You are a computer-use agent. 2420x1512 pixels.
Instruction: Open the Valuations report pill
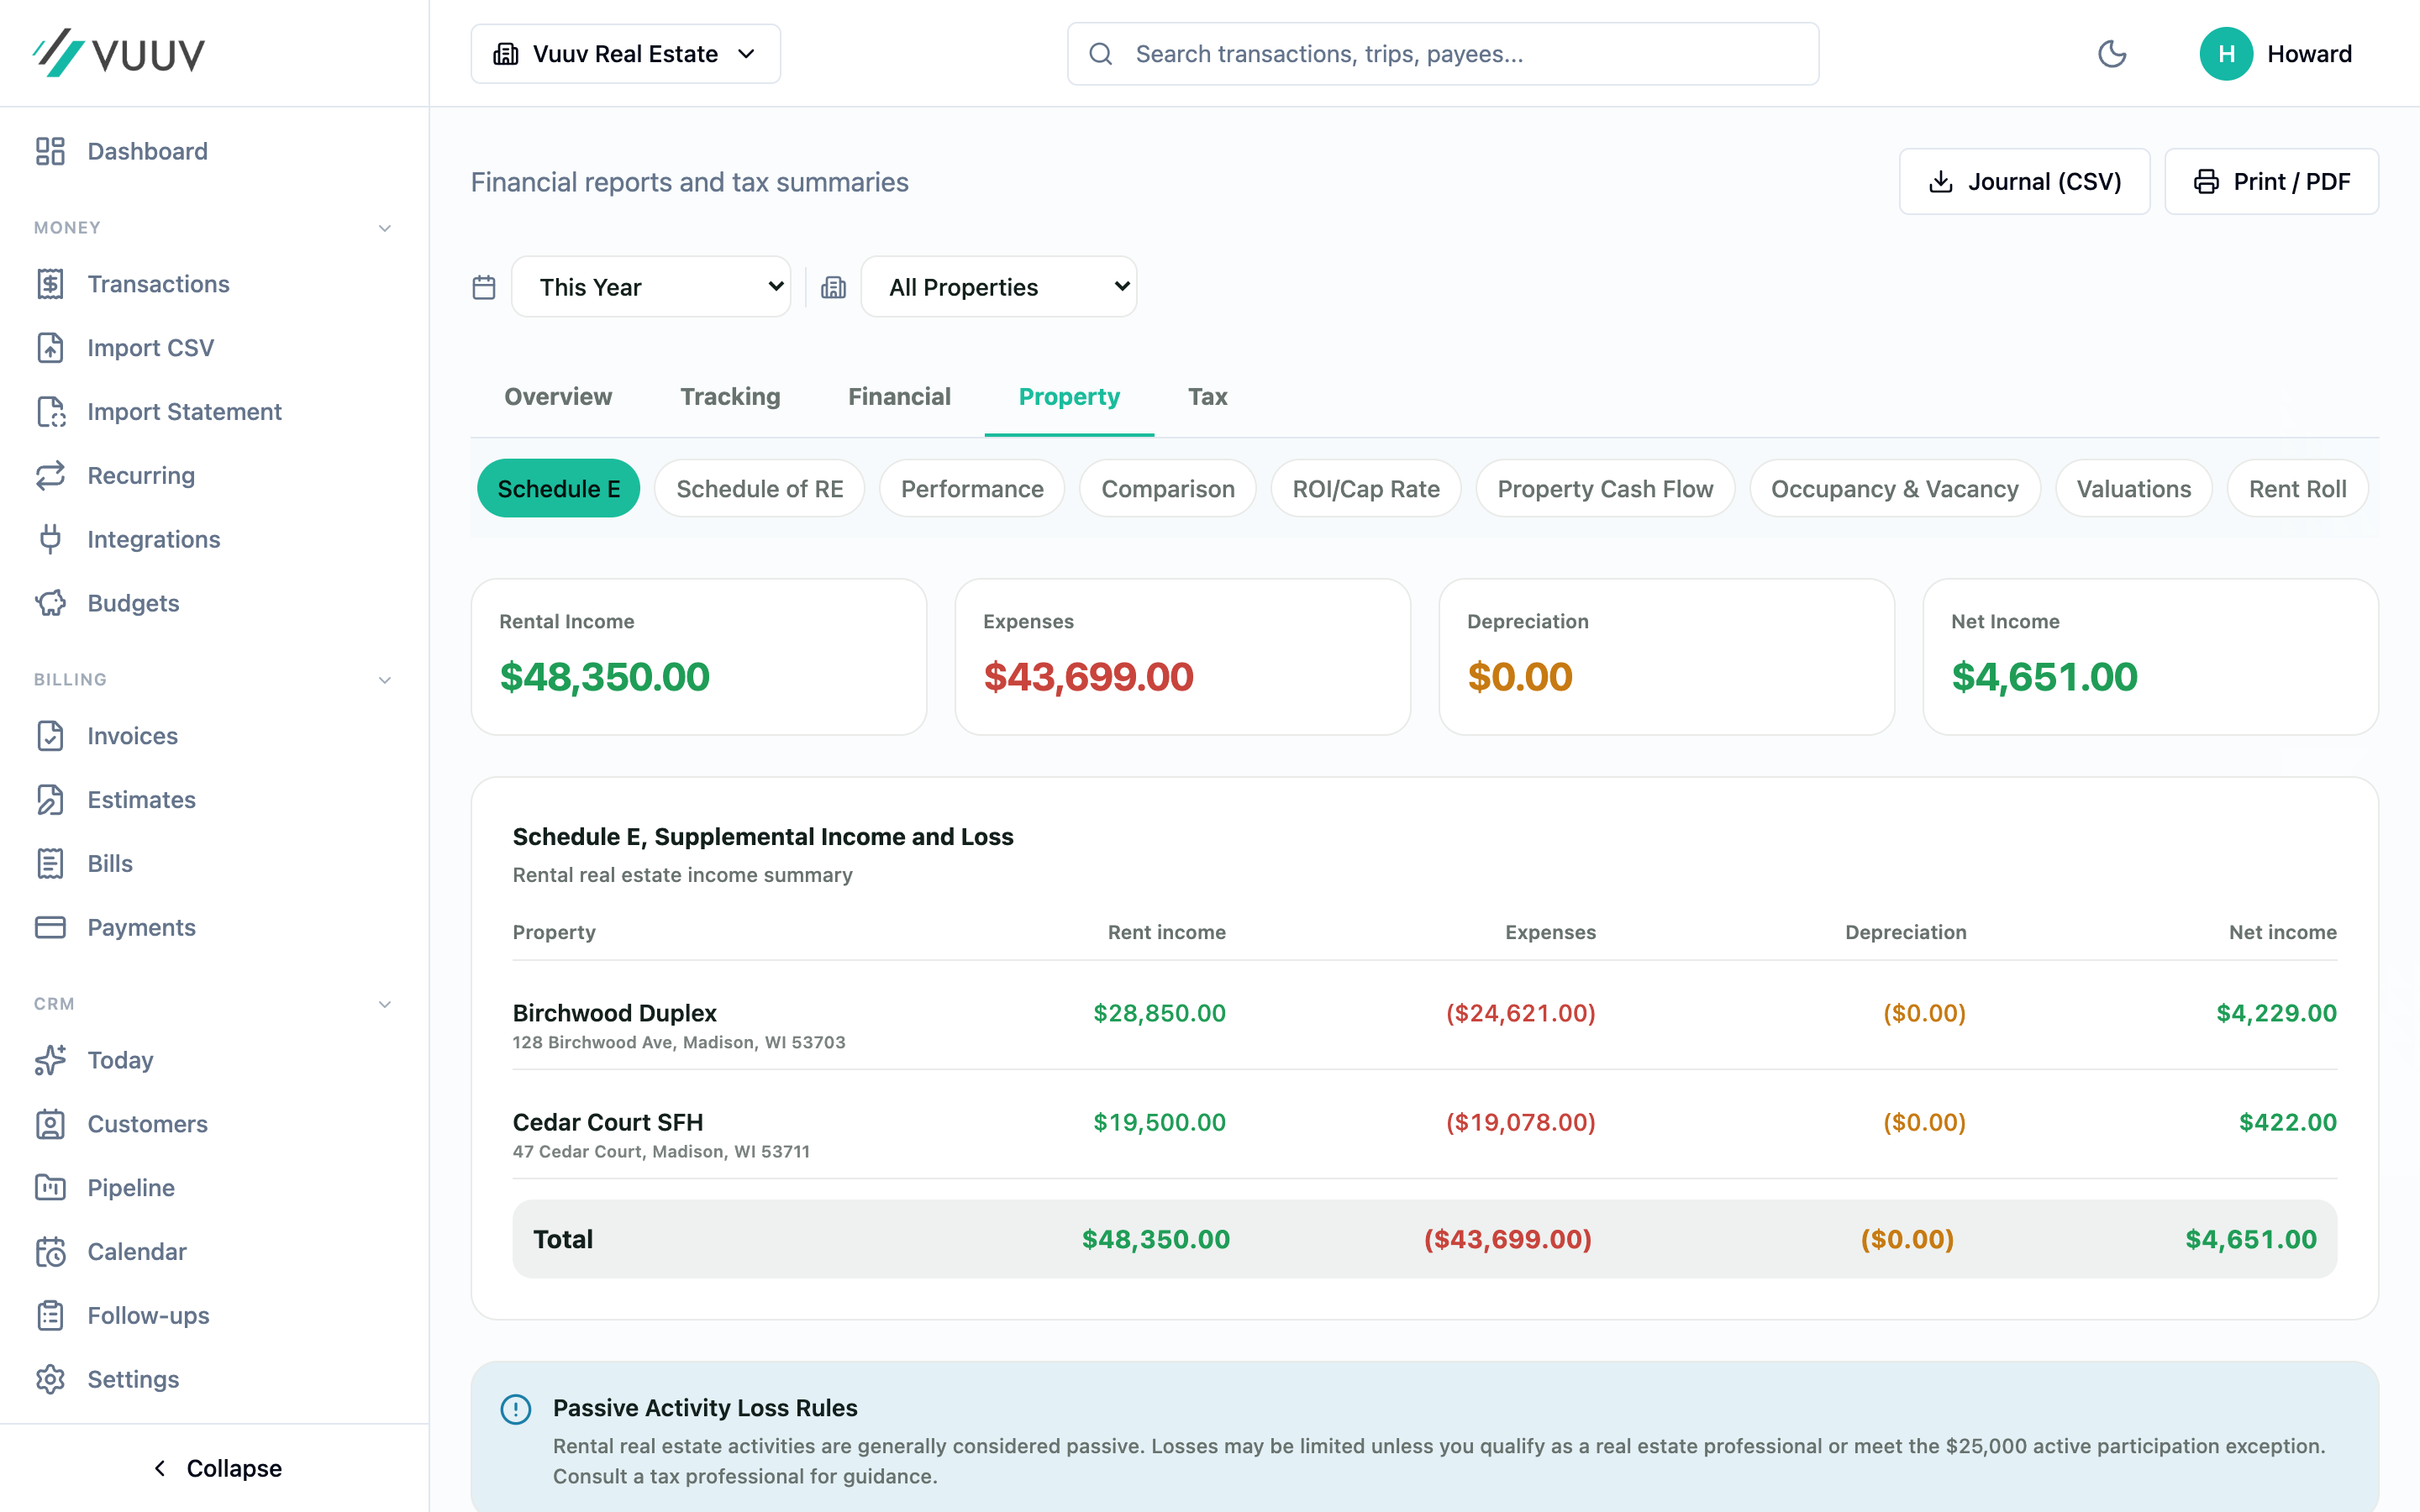(2133, 489)
